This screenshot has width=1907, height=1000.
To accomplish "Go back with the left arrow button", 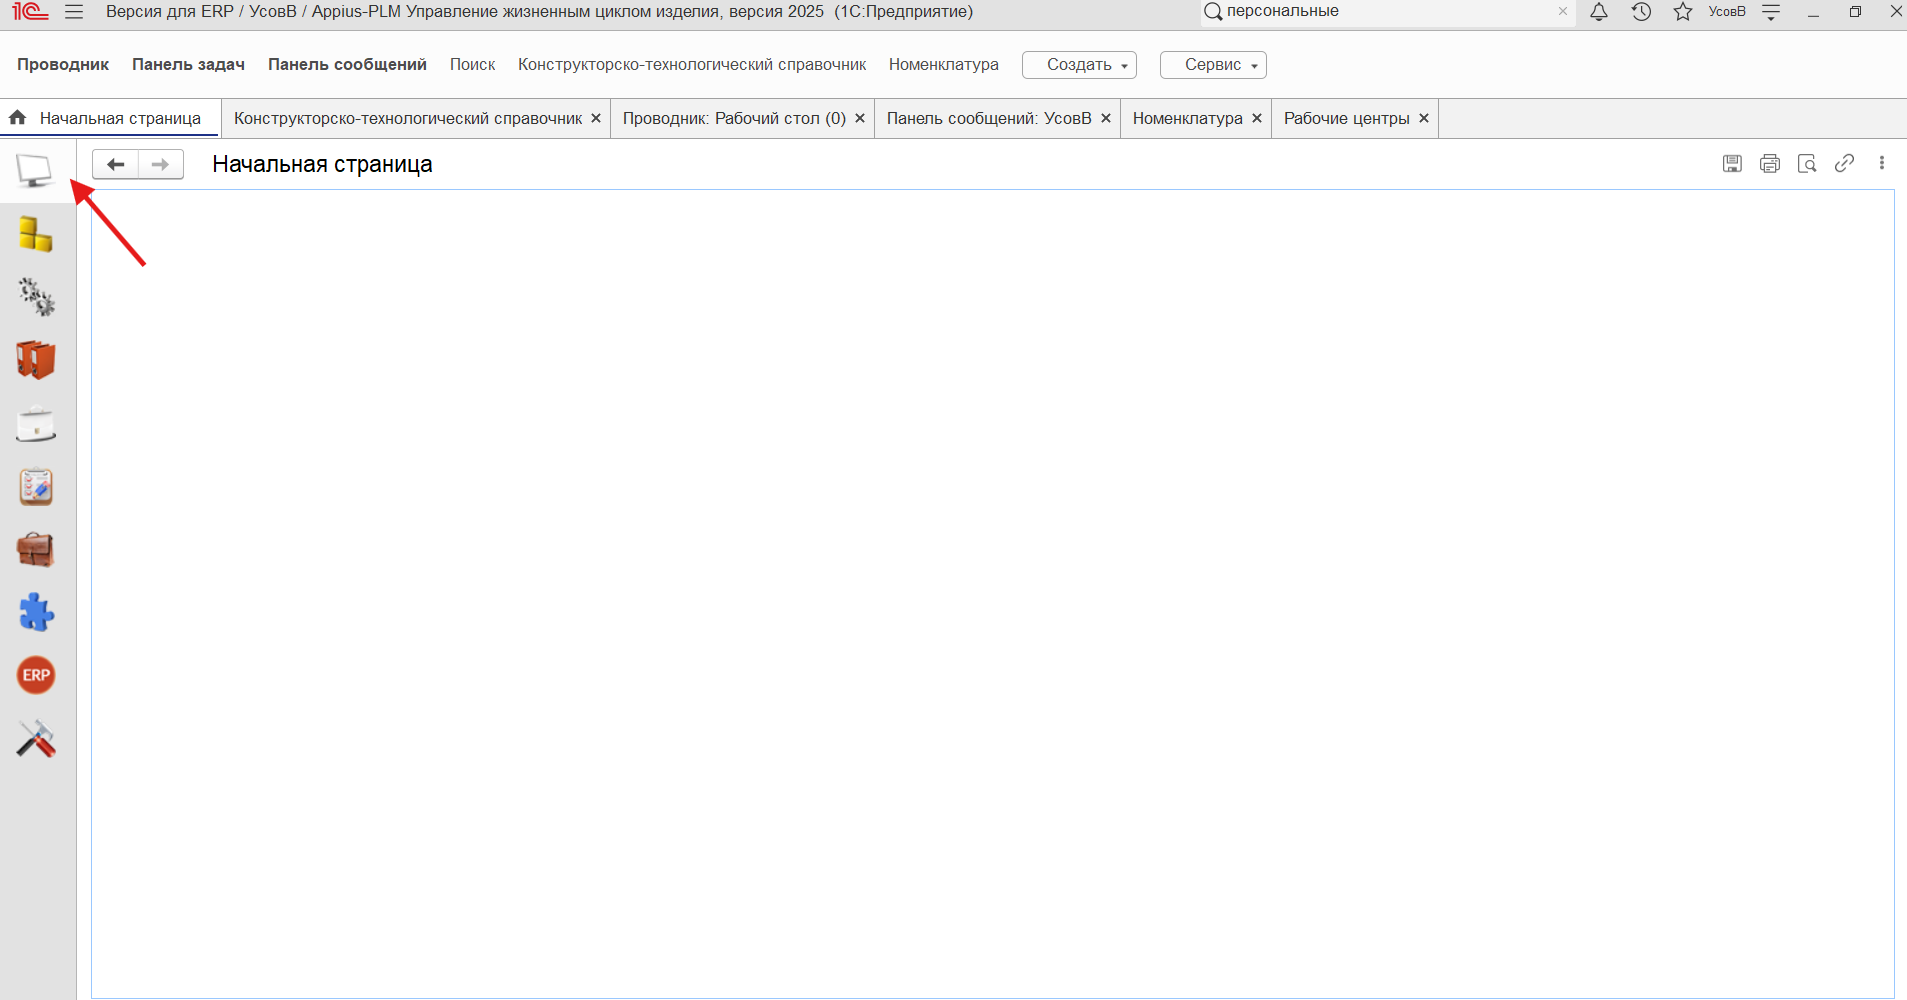I will pyautogui.click(x=116, y=164).
